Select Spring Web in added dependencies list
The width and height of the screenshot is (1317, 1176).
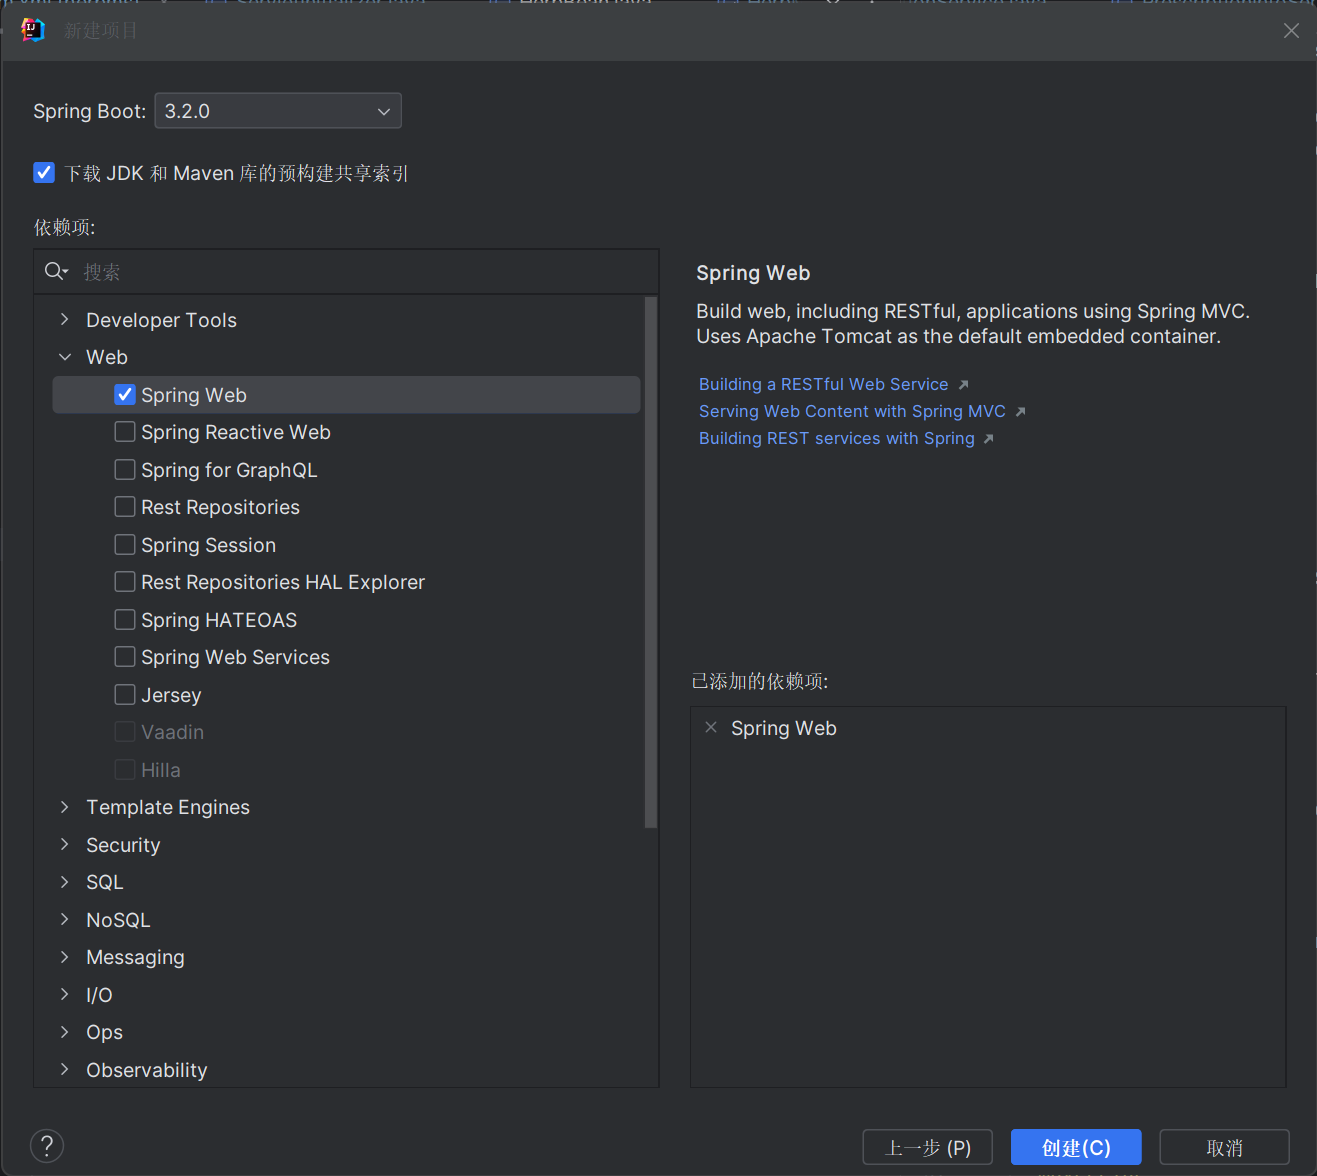[784, 728]
